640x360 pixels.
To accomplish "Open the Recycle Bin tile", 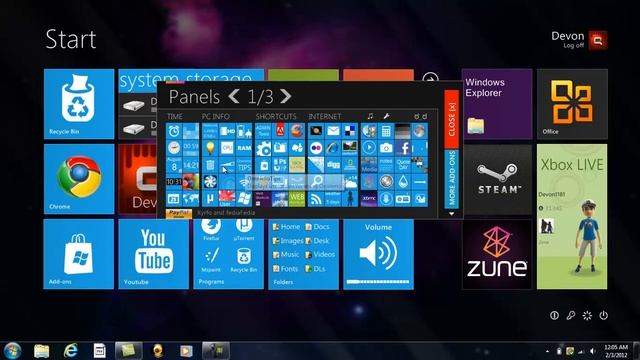I will [79, 104].
